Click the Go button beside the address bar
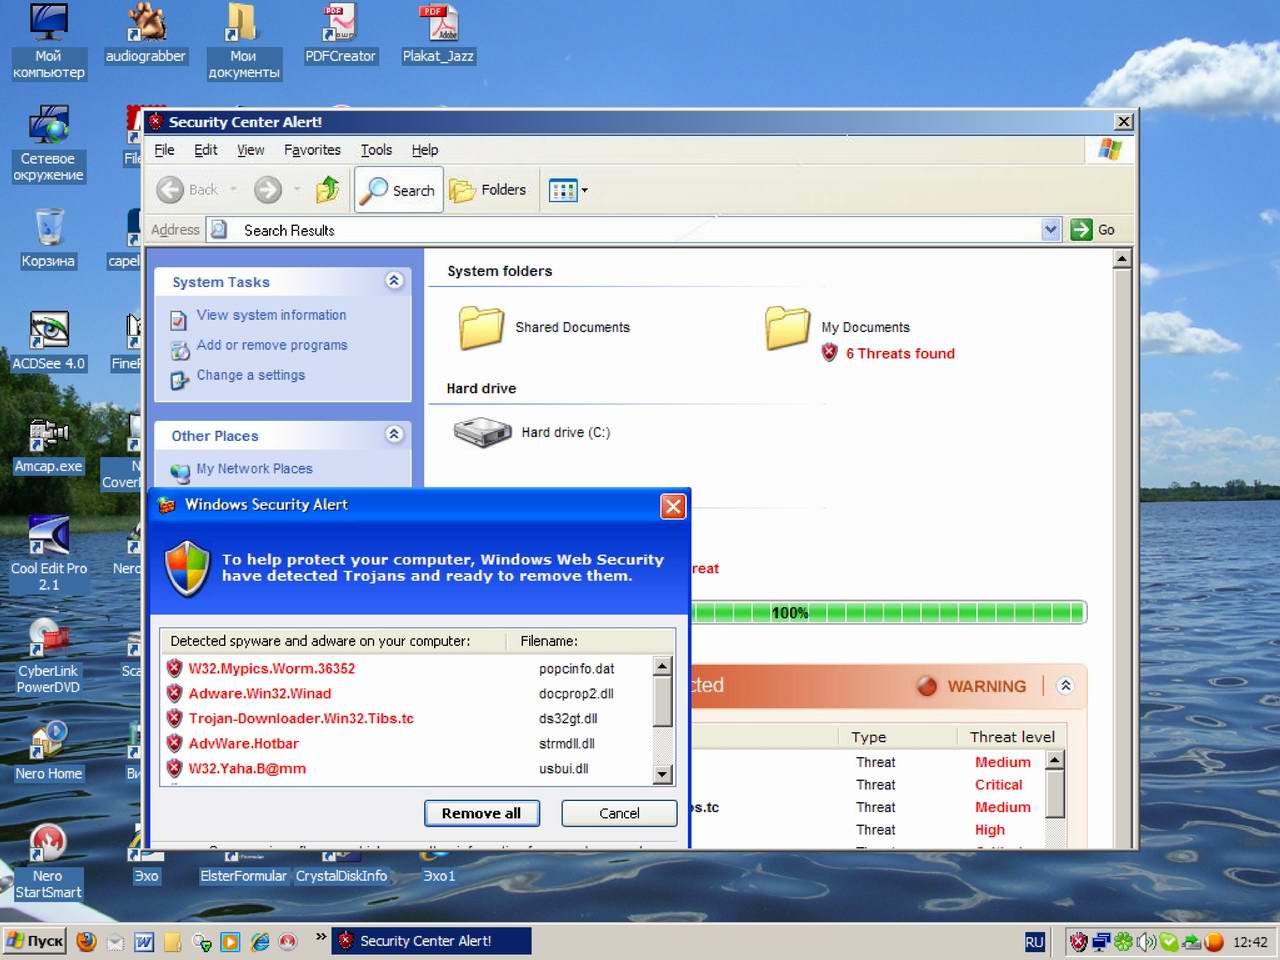The width and height of the screenshot is (1280, 960). click(x=1093, y=229)
